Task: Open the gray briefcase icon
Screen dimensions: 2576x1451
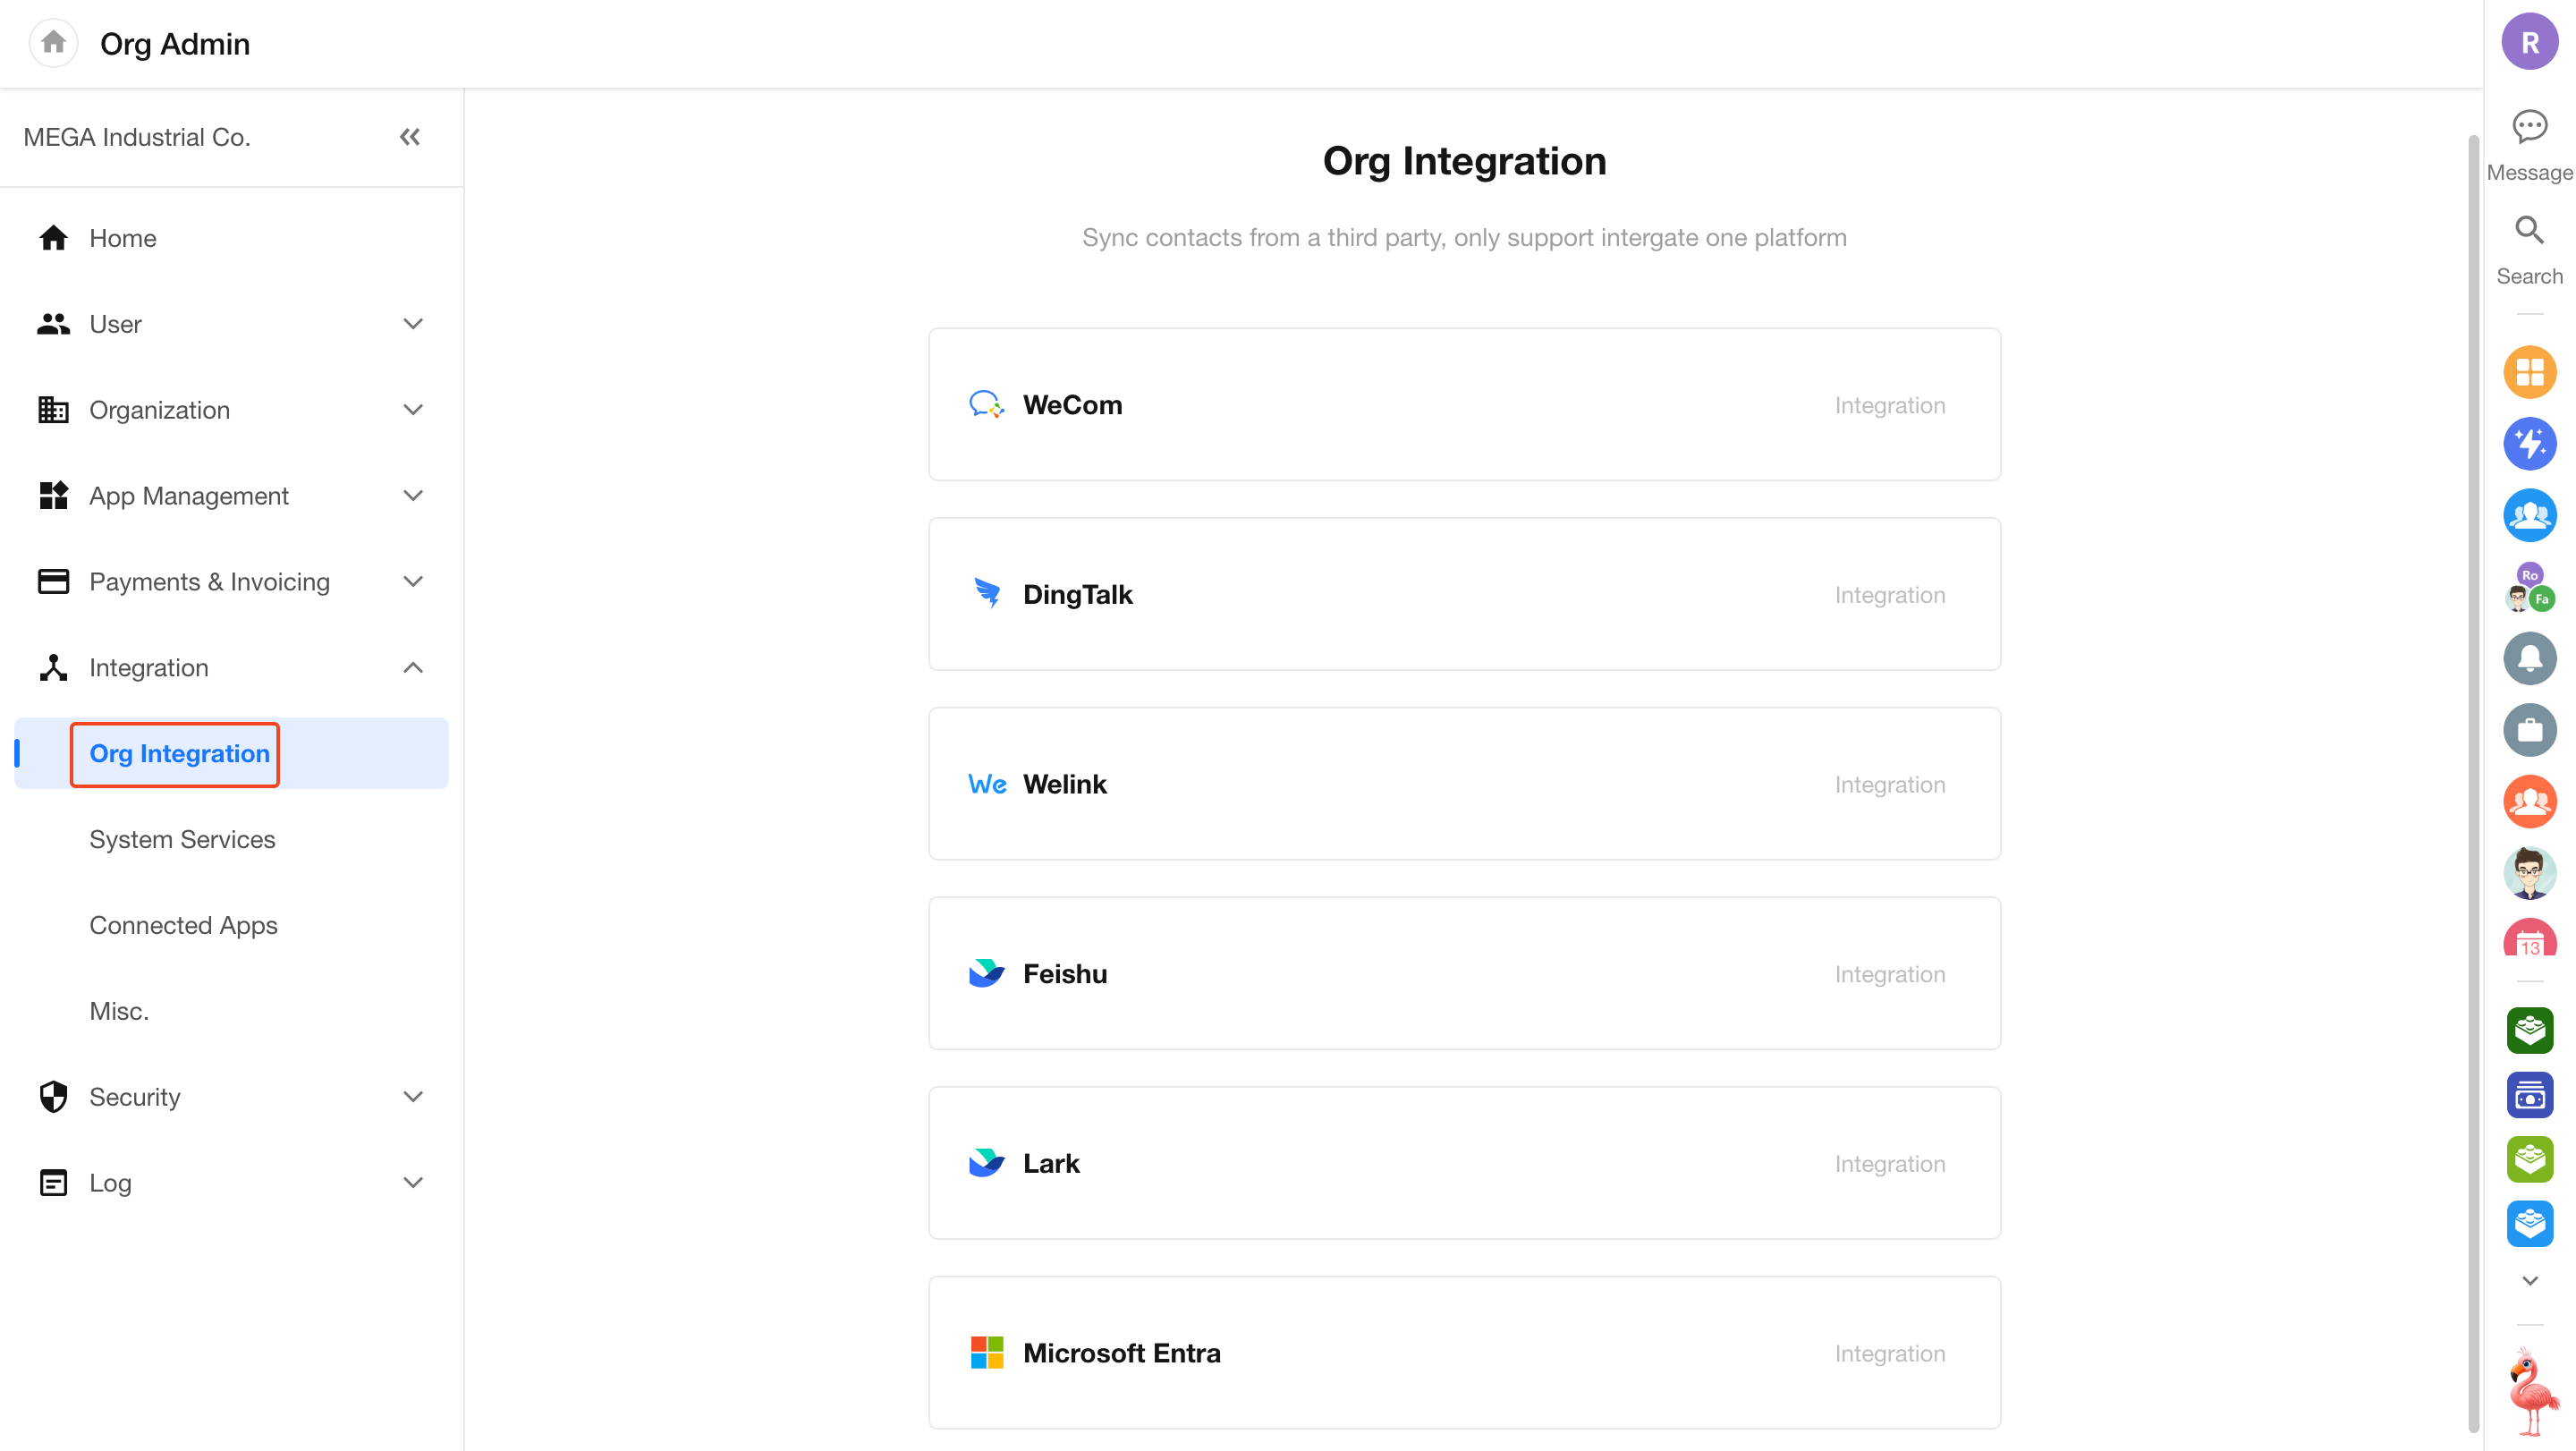Action: [x=2529, y=730]
